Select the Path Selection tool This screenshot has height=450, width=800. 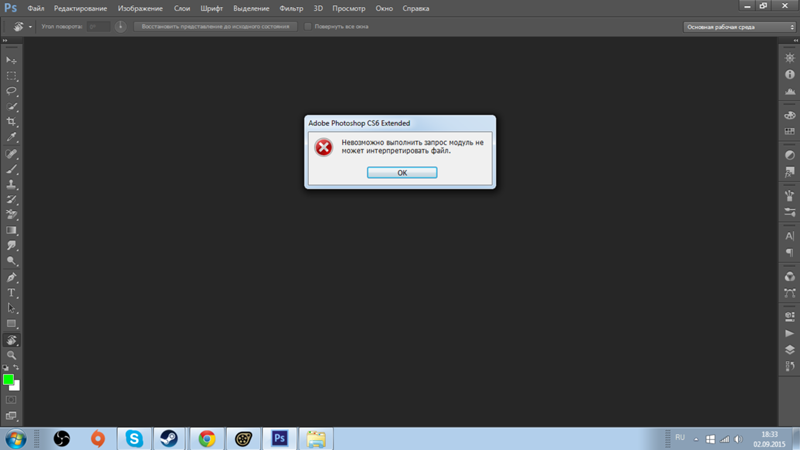pos(11,308)
